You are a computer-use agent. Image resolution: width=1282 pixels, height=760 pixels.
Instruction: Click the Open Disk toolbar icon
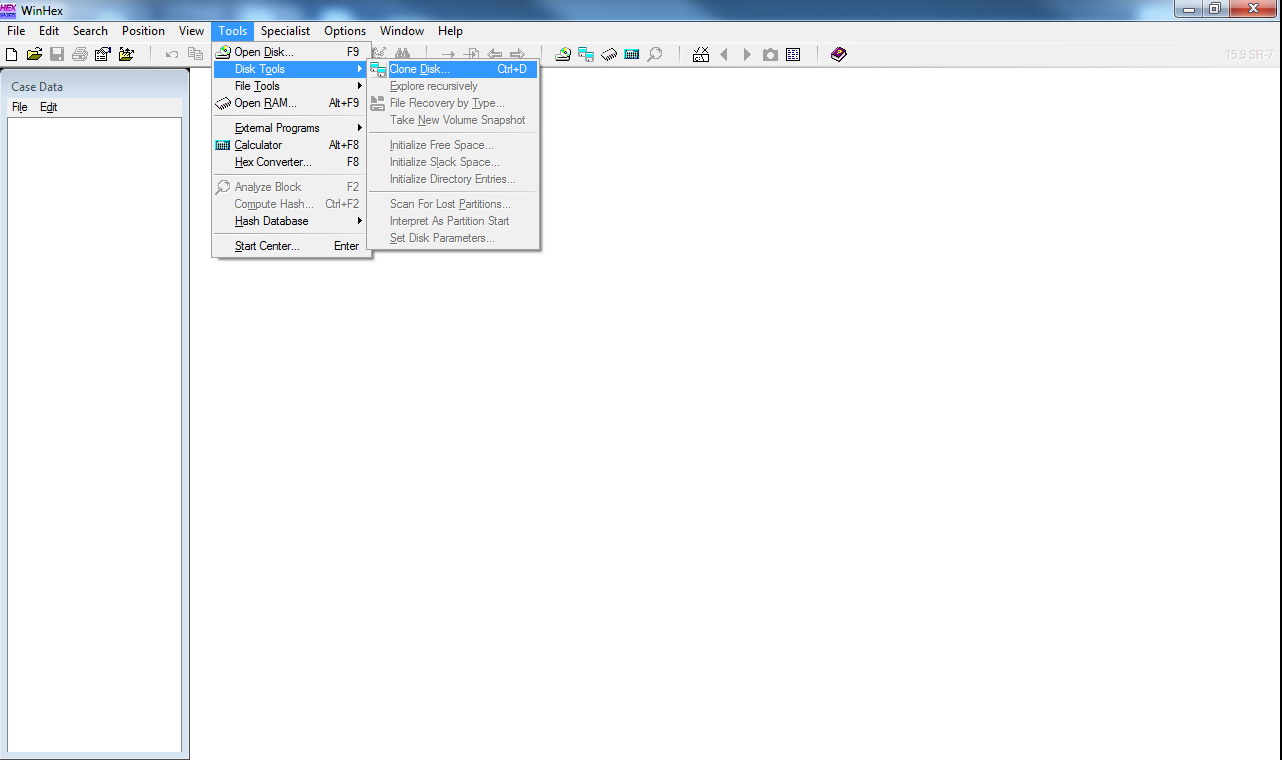coord(563,54)
